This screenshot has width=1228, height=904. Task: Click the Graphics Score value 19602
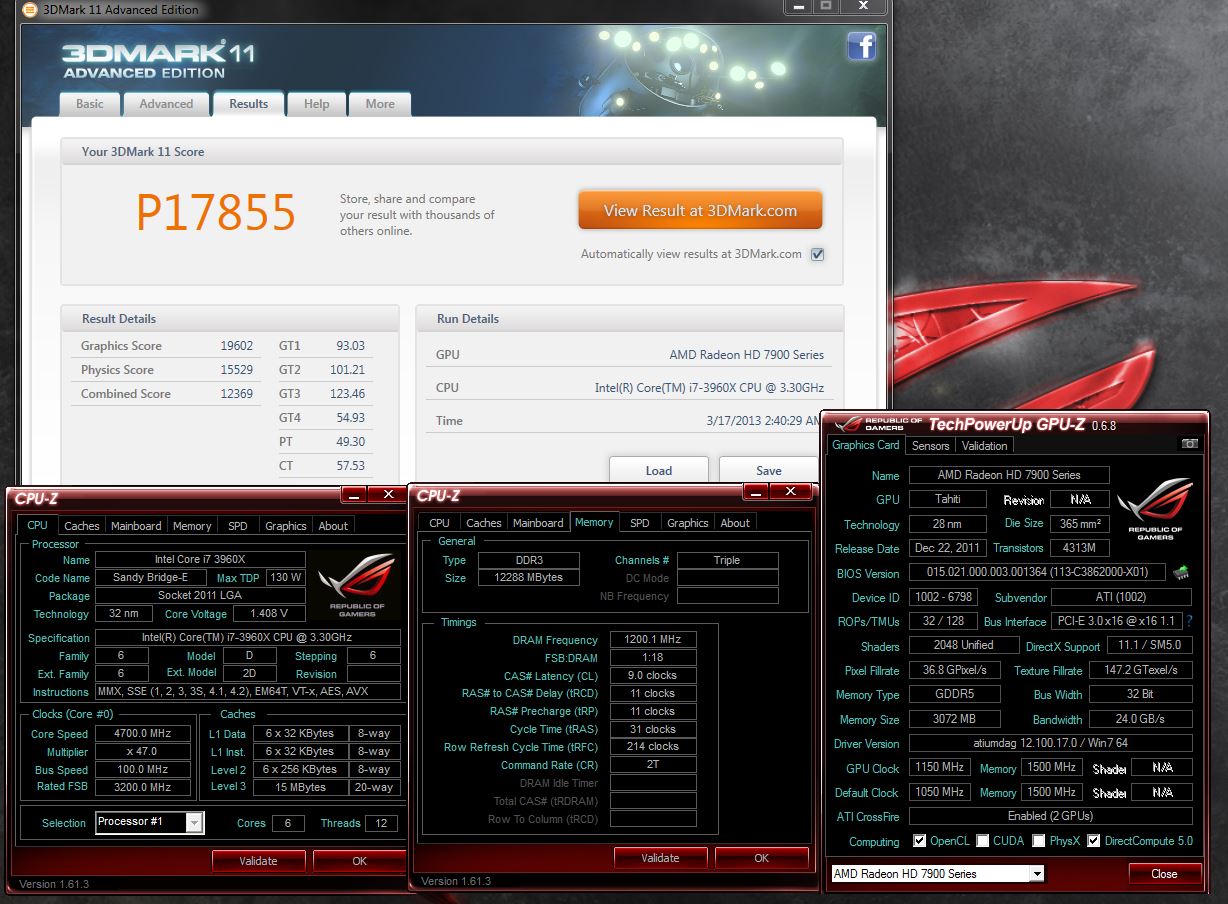pyautogui.click(x=238, y=346)
